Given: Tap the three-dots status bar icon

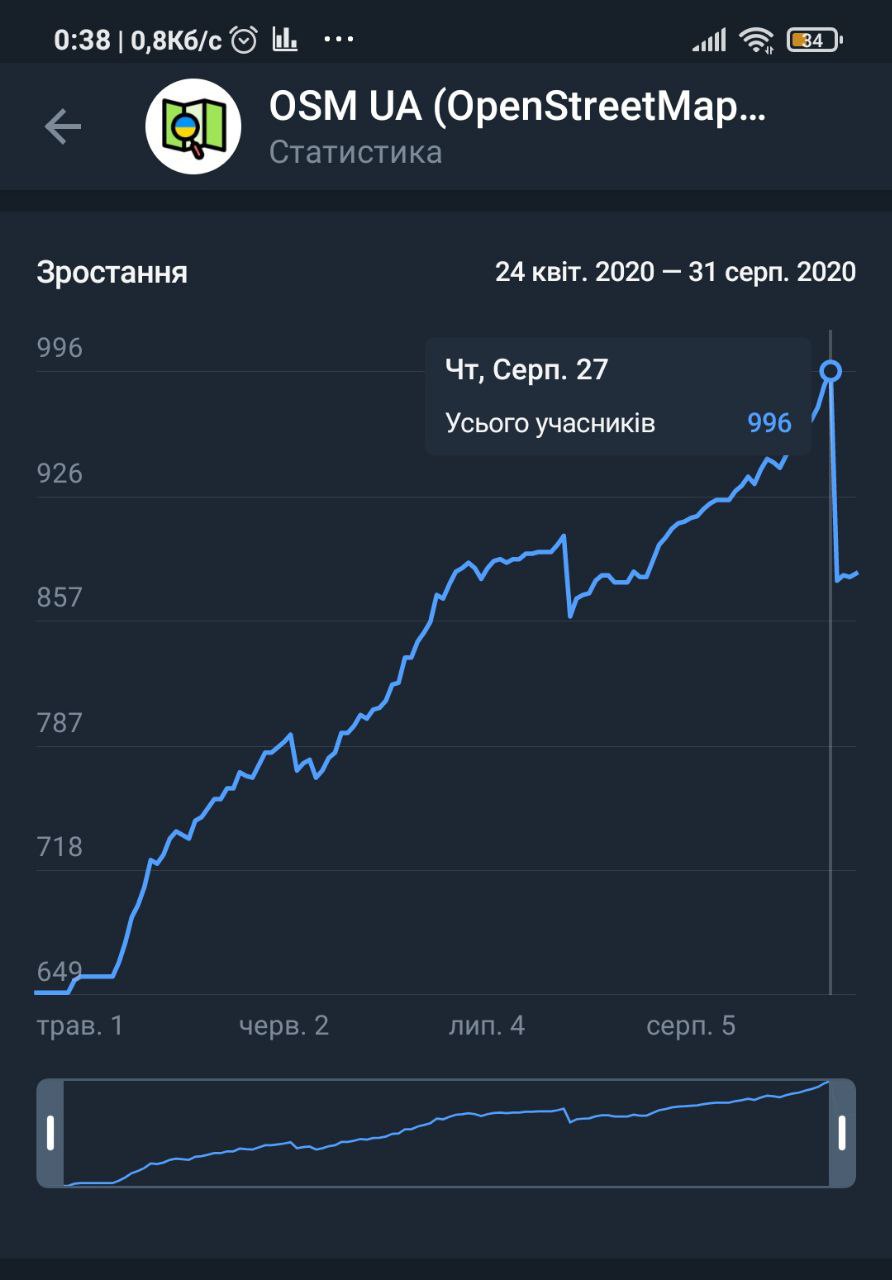Looking at the screenshot, I should tap(339, 40).
